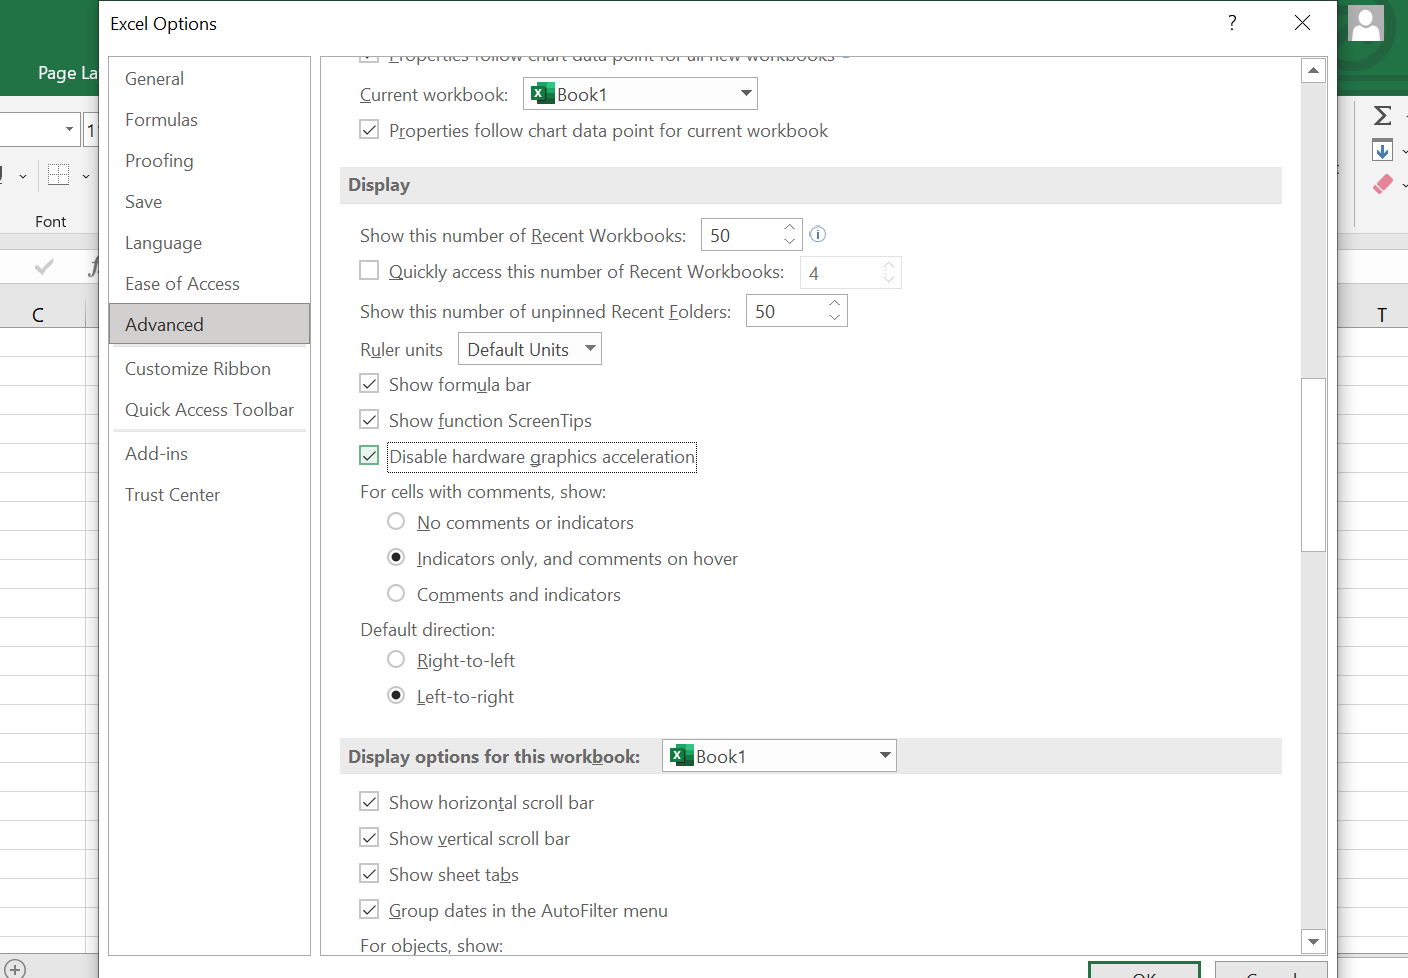Open the user account avatar icon
The width and height of the screenshot is (1408, 978).
pyautogui.click(x=1365, y=24)
